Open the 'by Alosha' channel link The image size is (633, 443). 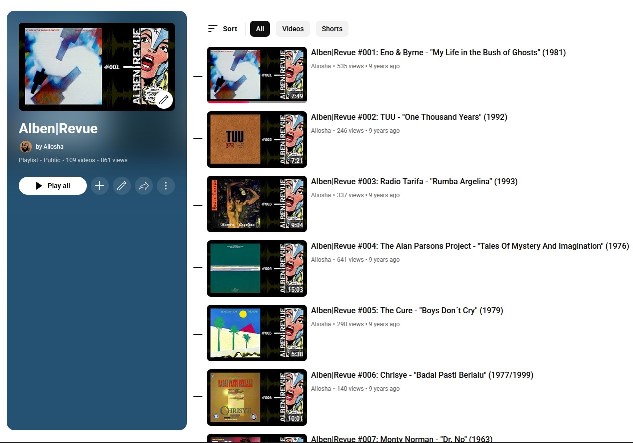[x=49, y=147]
